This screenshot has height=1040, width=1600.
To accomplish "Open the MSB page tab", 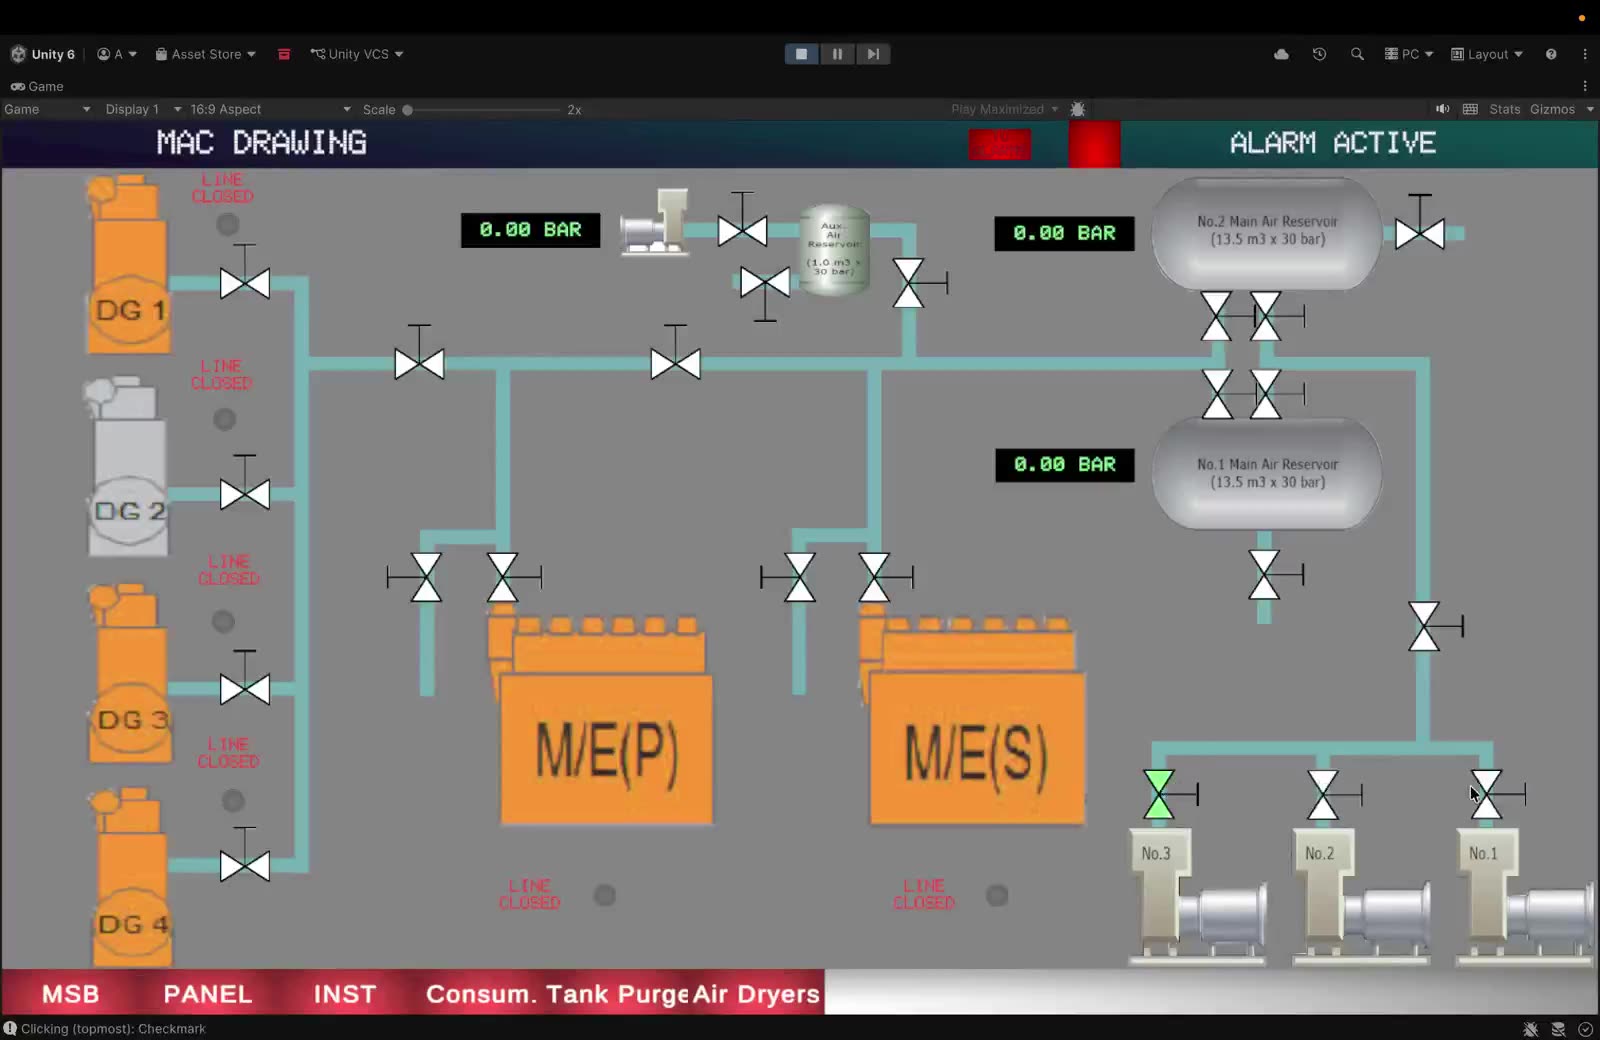I will pyautogui.click(x=71, y=994).
